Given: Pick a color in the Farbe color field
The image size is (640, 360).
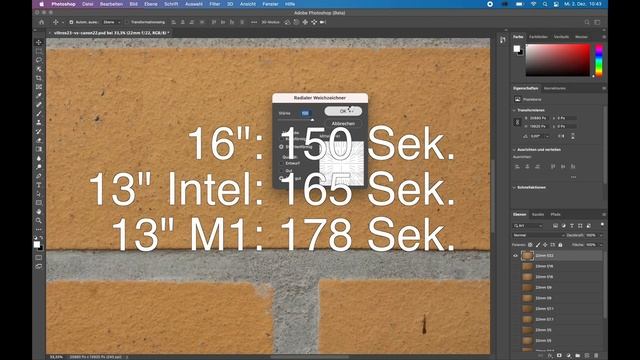Looking at the screenshot, I should [558, 60].
